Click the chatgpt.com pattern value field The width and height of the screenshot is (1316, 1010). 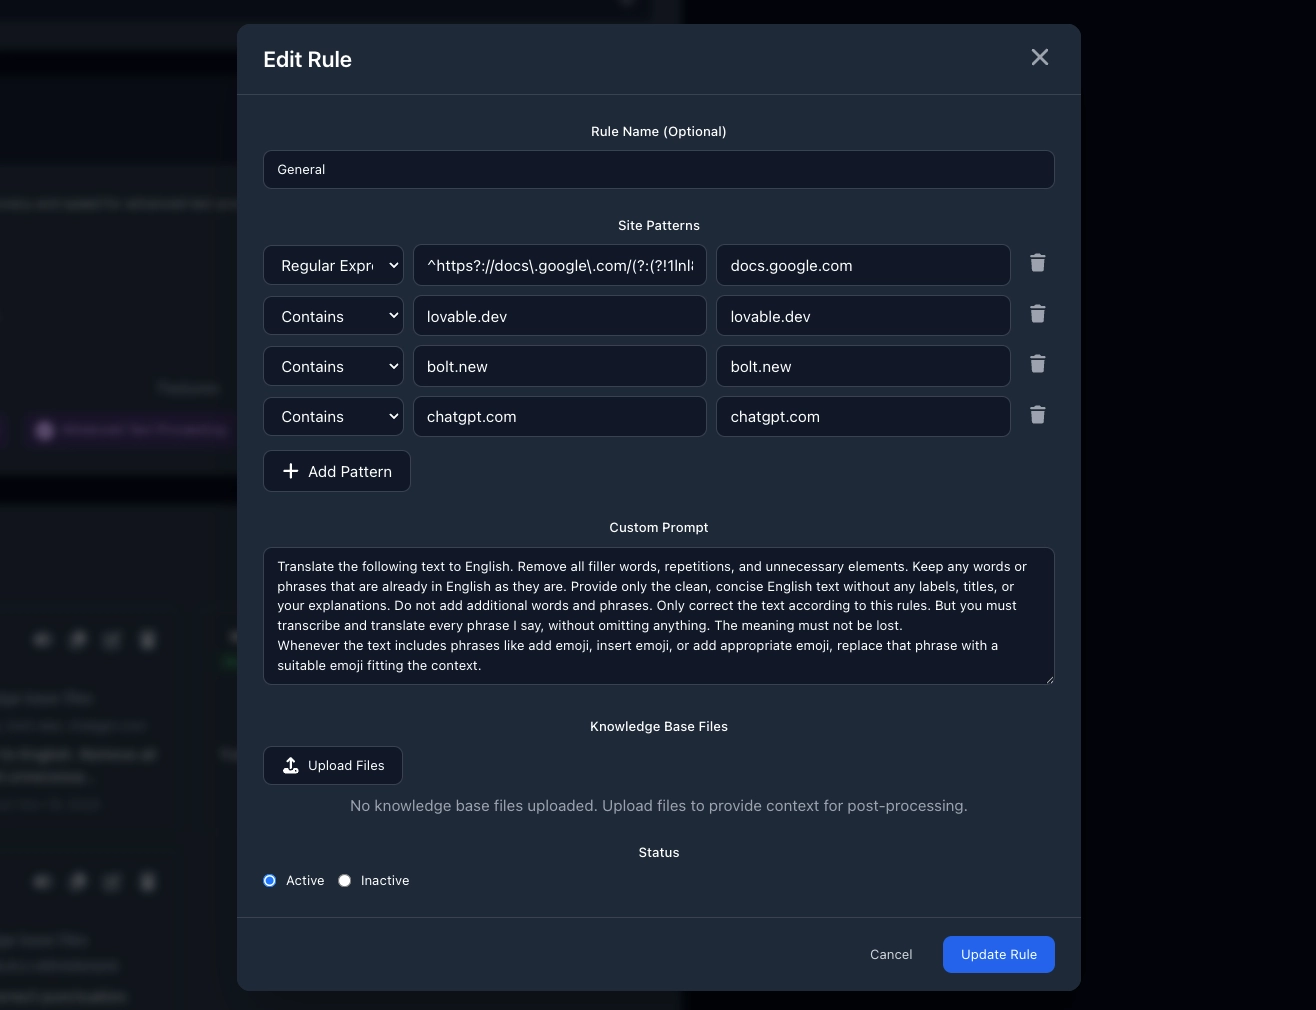pyautogui.click(x=559, y=417)
